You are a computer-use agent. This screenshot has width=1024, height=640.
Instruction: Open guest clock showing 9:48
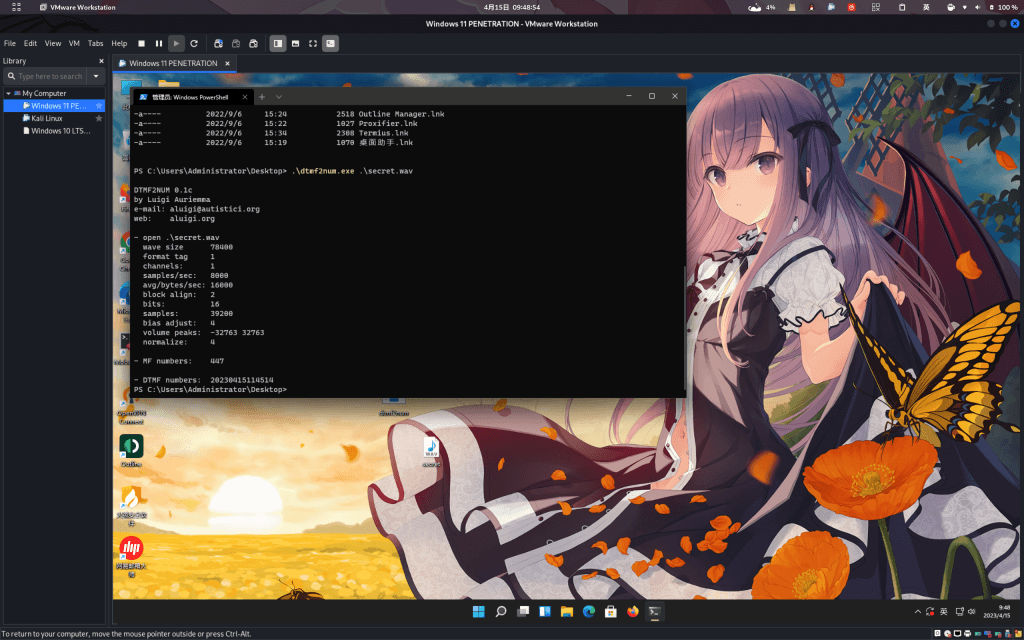click(995, 611)
